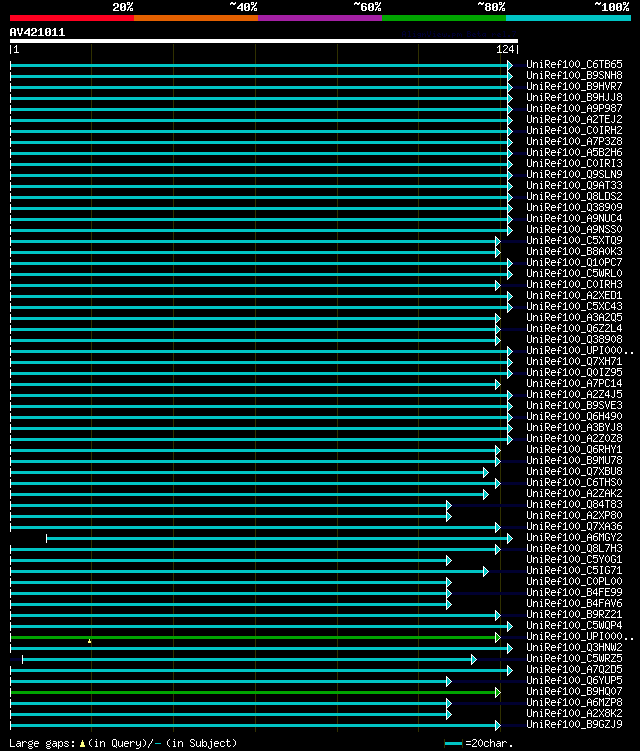Click the alignment bar for UniRef100_C5WRZ5

(249, 660)
